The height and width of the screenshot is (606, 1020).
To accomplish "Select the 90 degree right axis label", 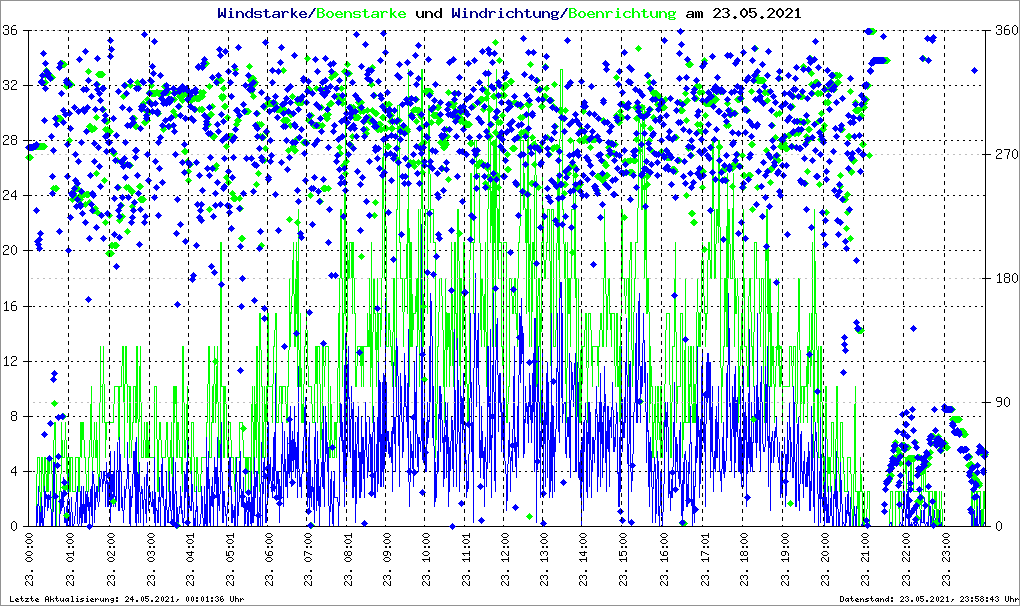I will click(1000, 402).
